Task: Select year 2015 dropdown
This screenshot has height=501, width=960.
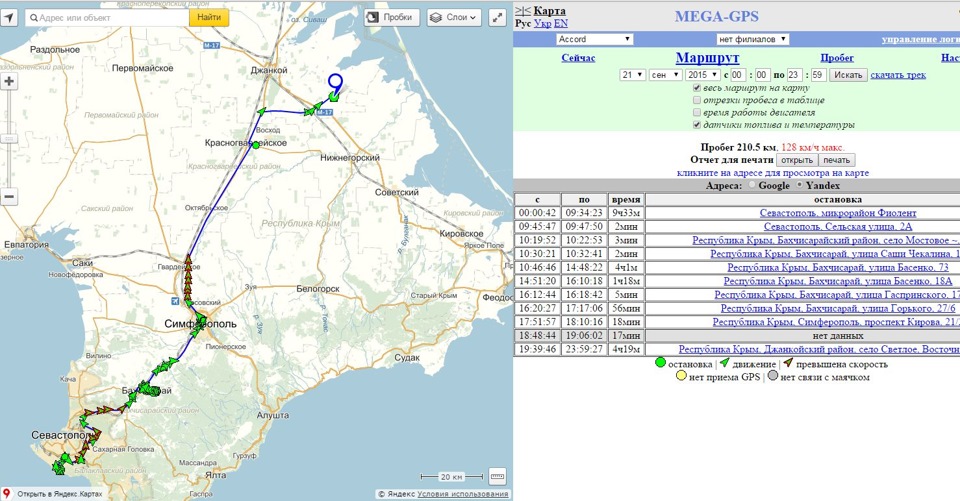Action: pyautogui.click(x=702, y=75)
